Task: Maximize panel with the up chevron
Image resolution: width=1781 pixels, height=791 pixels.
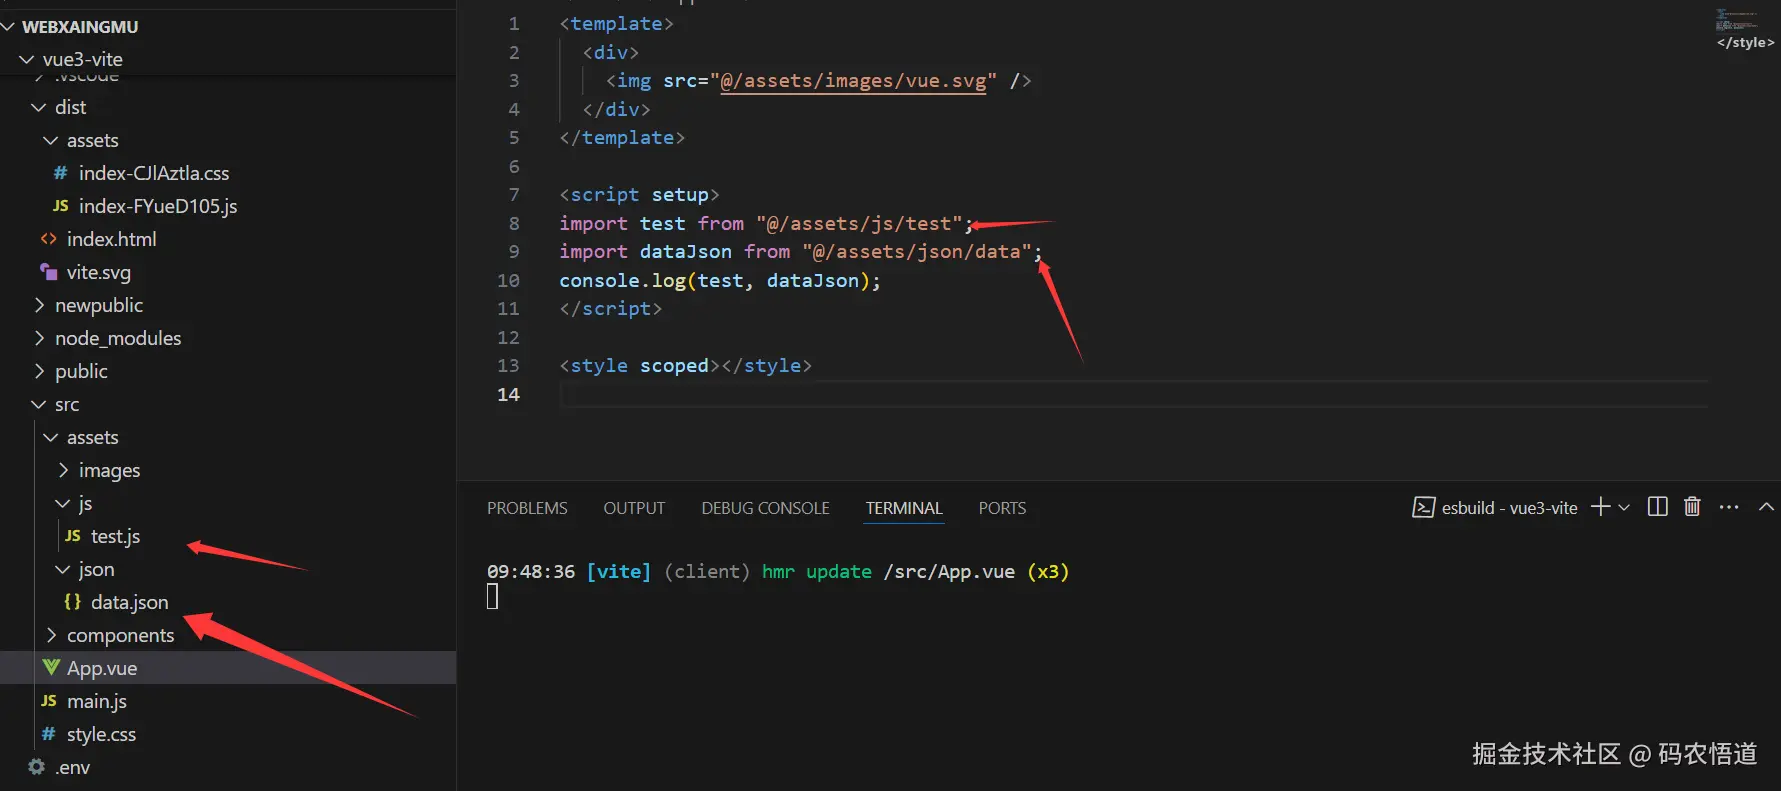Action: click(x=1766, y=507)
